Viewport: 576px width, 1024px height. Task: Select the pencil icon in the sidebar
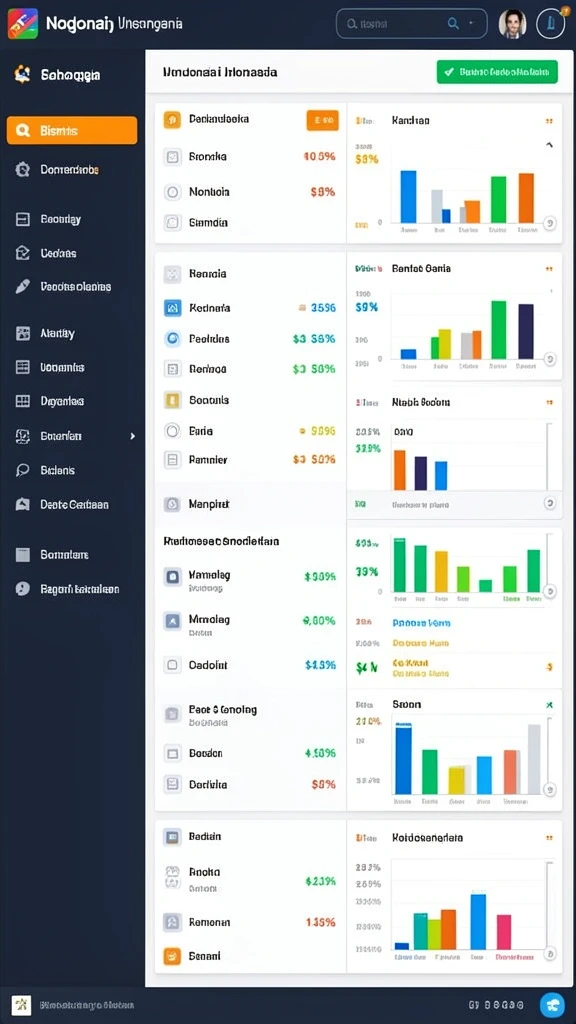tap(22, 286)
